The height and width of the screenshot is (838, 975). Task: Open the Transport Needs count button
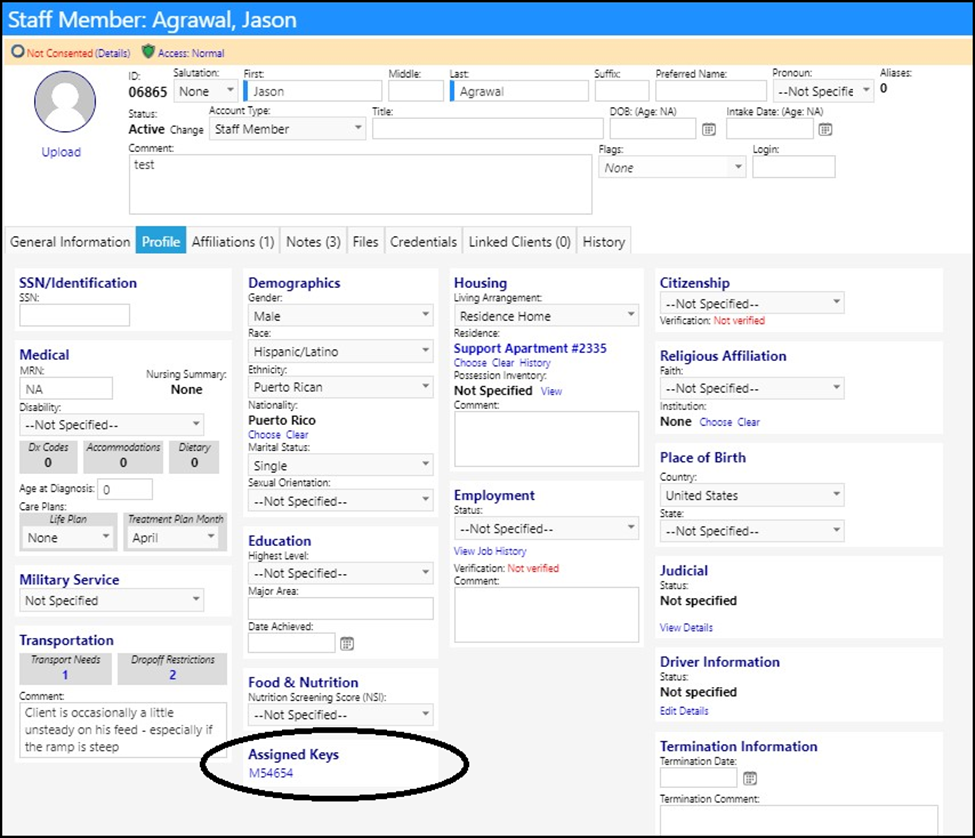[65, 668]
